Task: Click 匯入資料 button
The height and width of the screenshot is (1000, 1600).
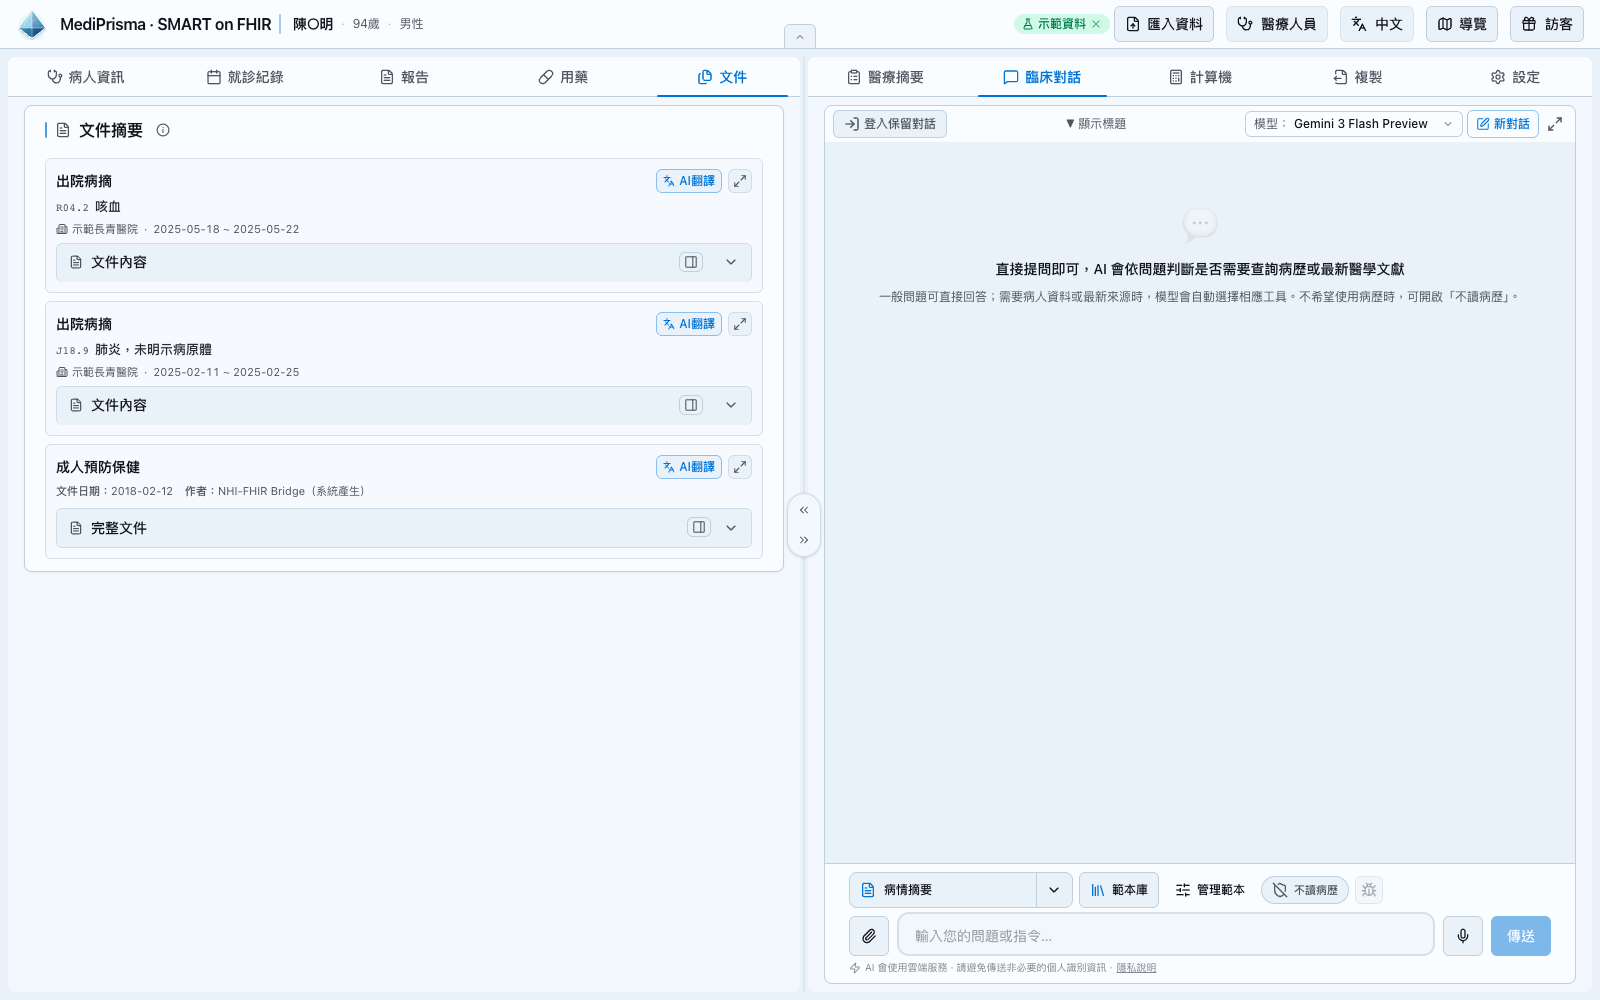Action: [x=1164, y=24]
